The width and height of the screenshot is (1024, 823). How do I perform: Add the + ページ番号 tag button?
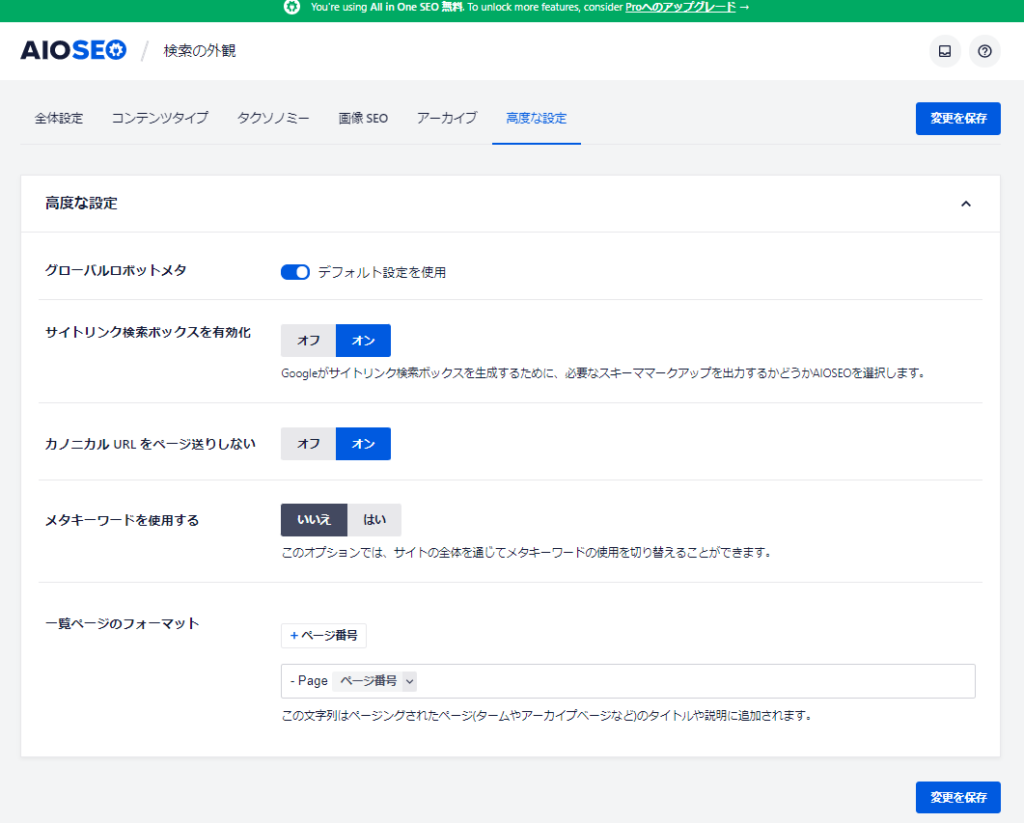(x=323, y=635)
